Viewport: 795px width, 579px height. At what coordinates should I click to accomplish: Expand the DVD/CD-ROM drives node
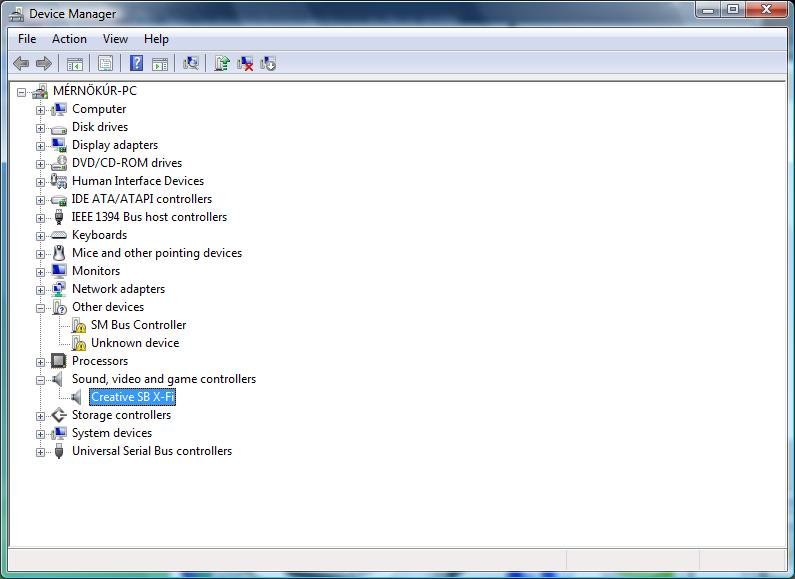(x=41, y=164)
